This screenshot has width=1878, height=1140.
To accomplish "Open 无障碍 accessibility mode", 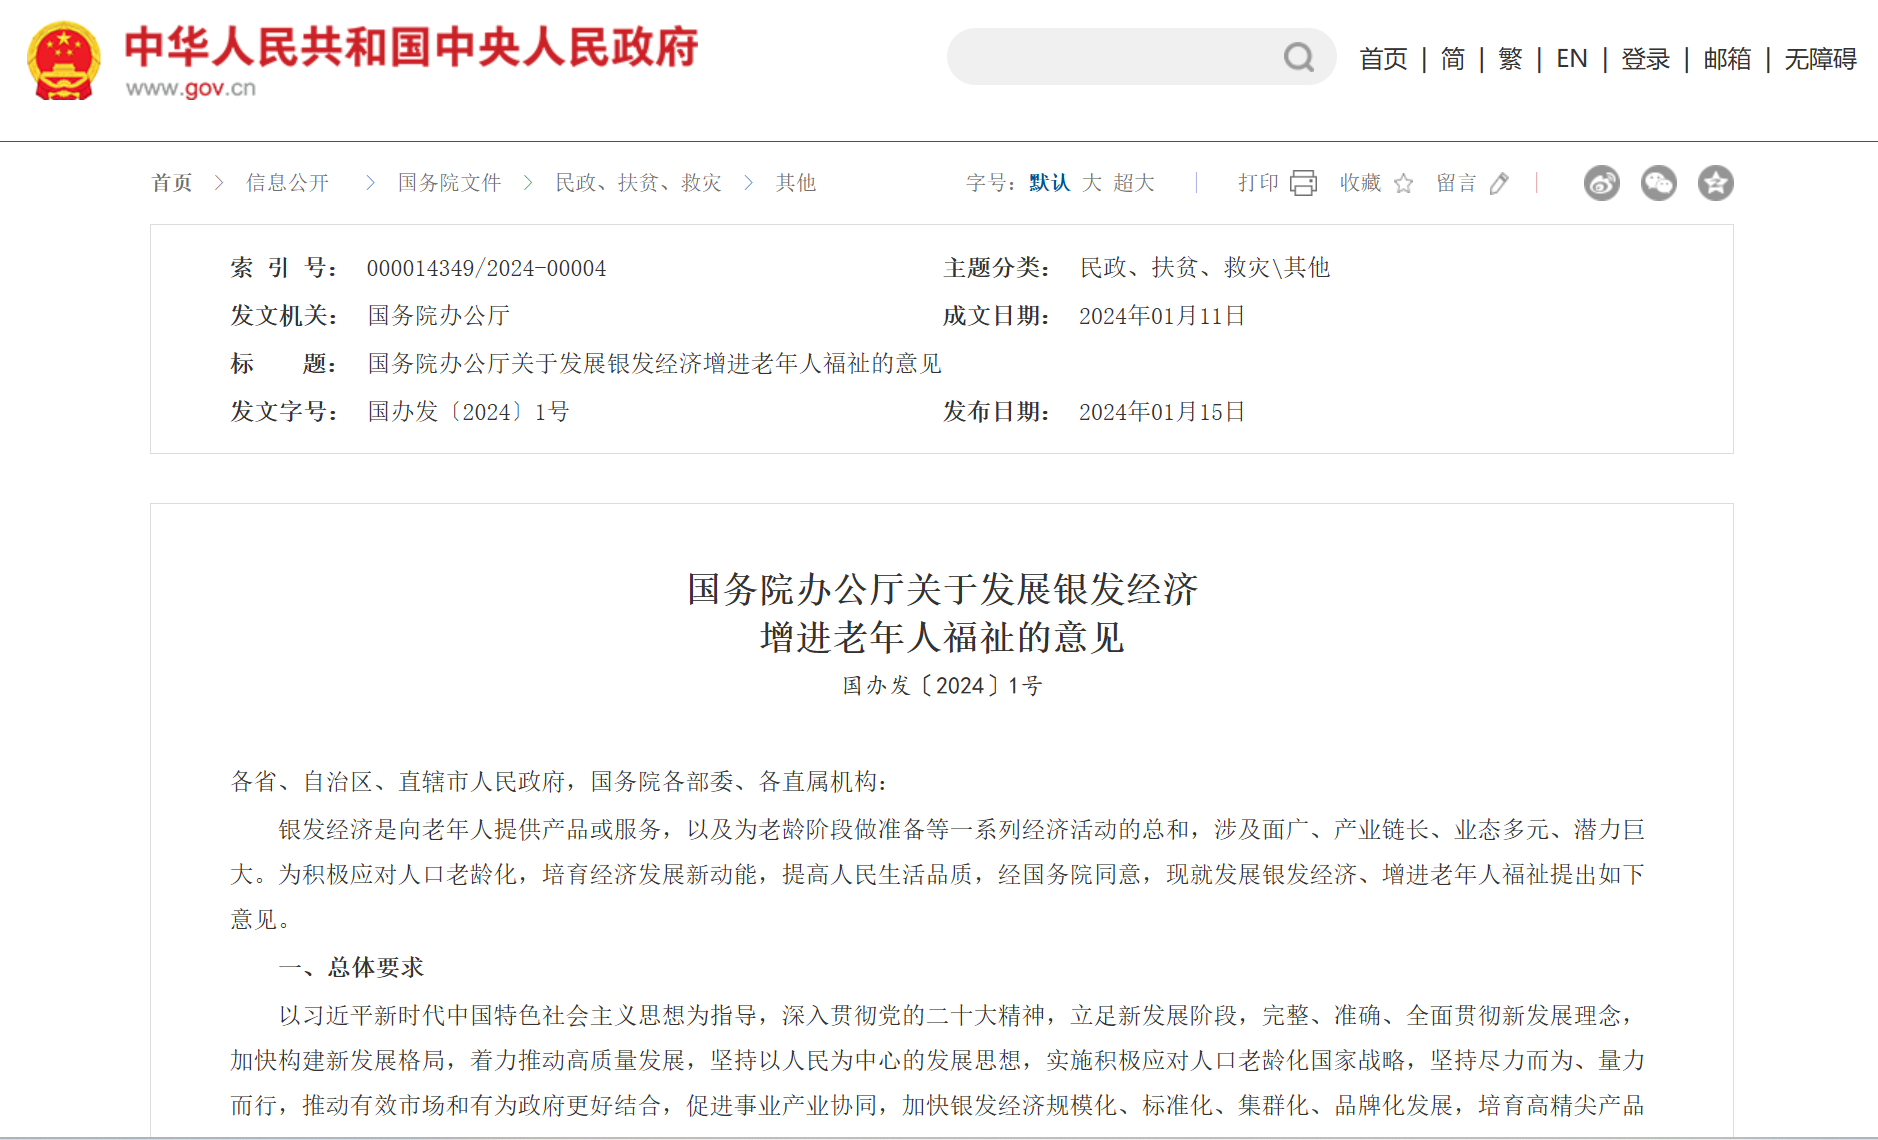I will [1820, 59].
